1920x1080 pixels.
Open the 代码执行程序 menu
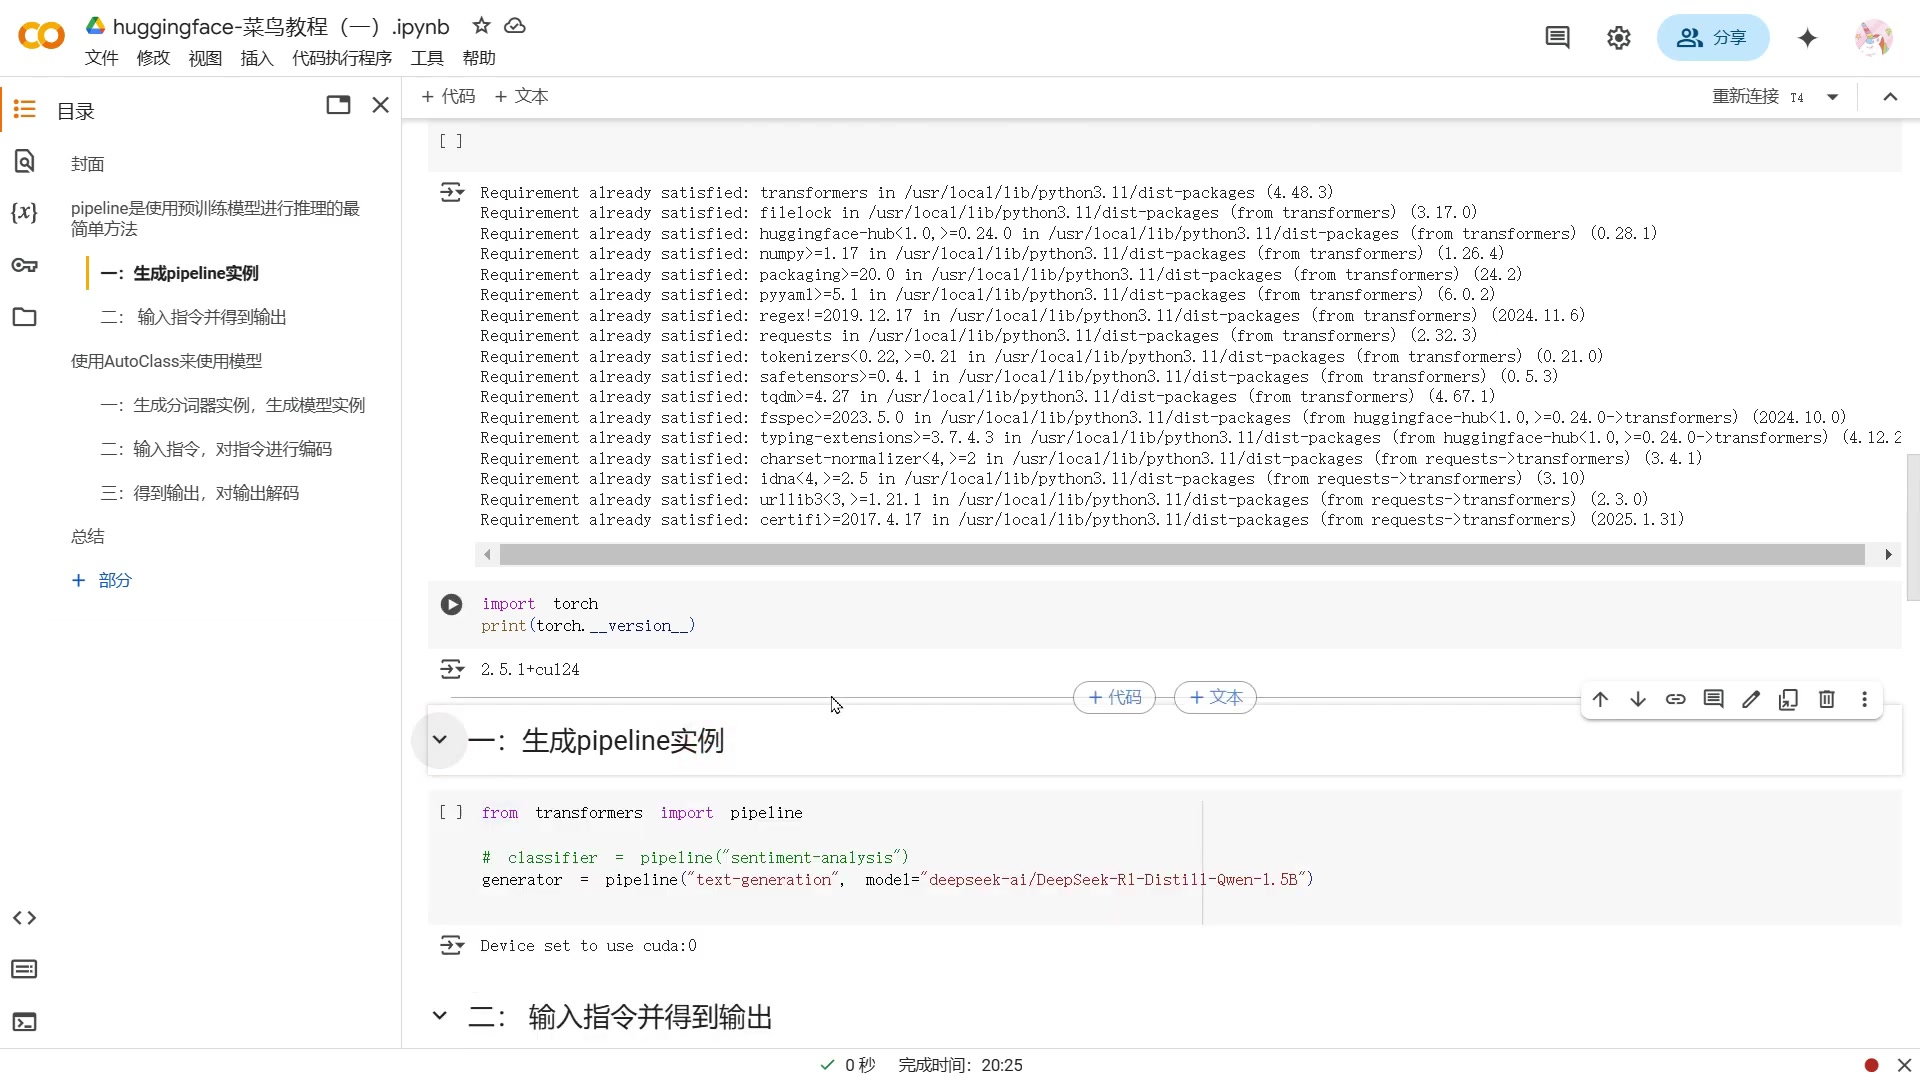(x=342, y=58)
